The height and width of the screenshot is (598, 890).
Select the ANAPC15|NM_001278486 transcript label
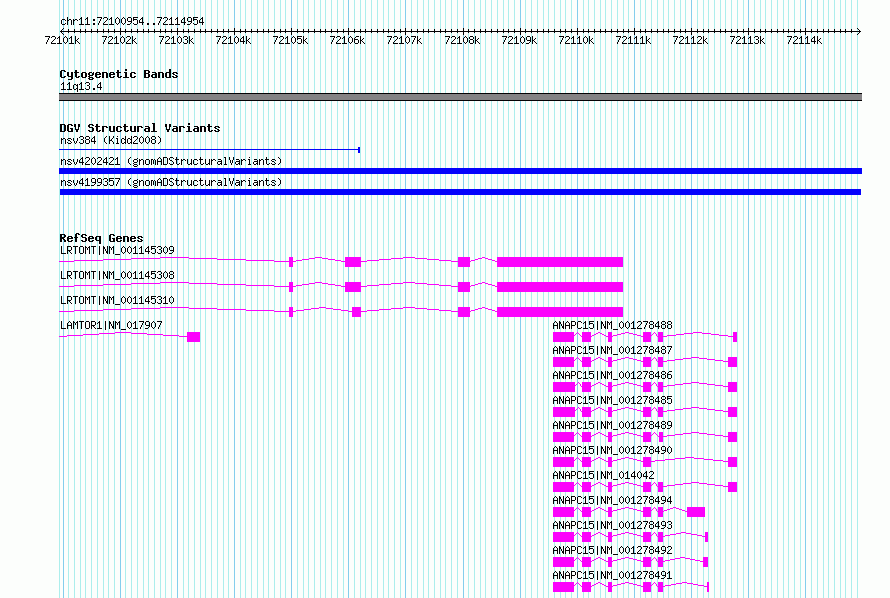(x=612, y=375)
